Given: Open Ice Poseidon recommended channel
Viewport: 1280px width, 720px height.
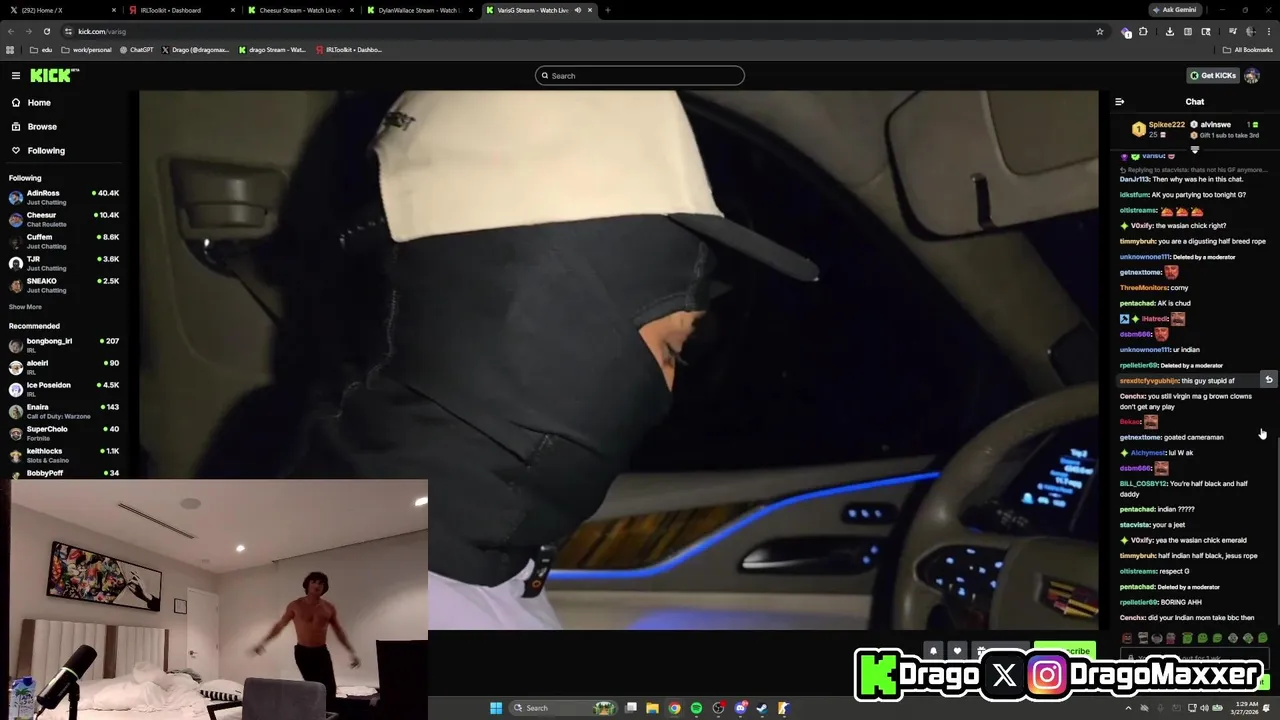Looking at the screenshot, I should 64,389.
